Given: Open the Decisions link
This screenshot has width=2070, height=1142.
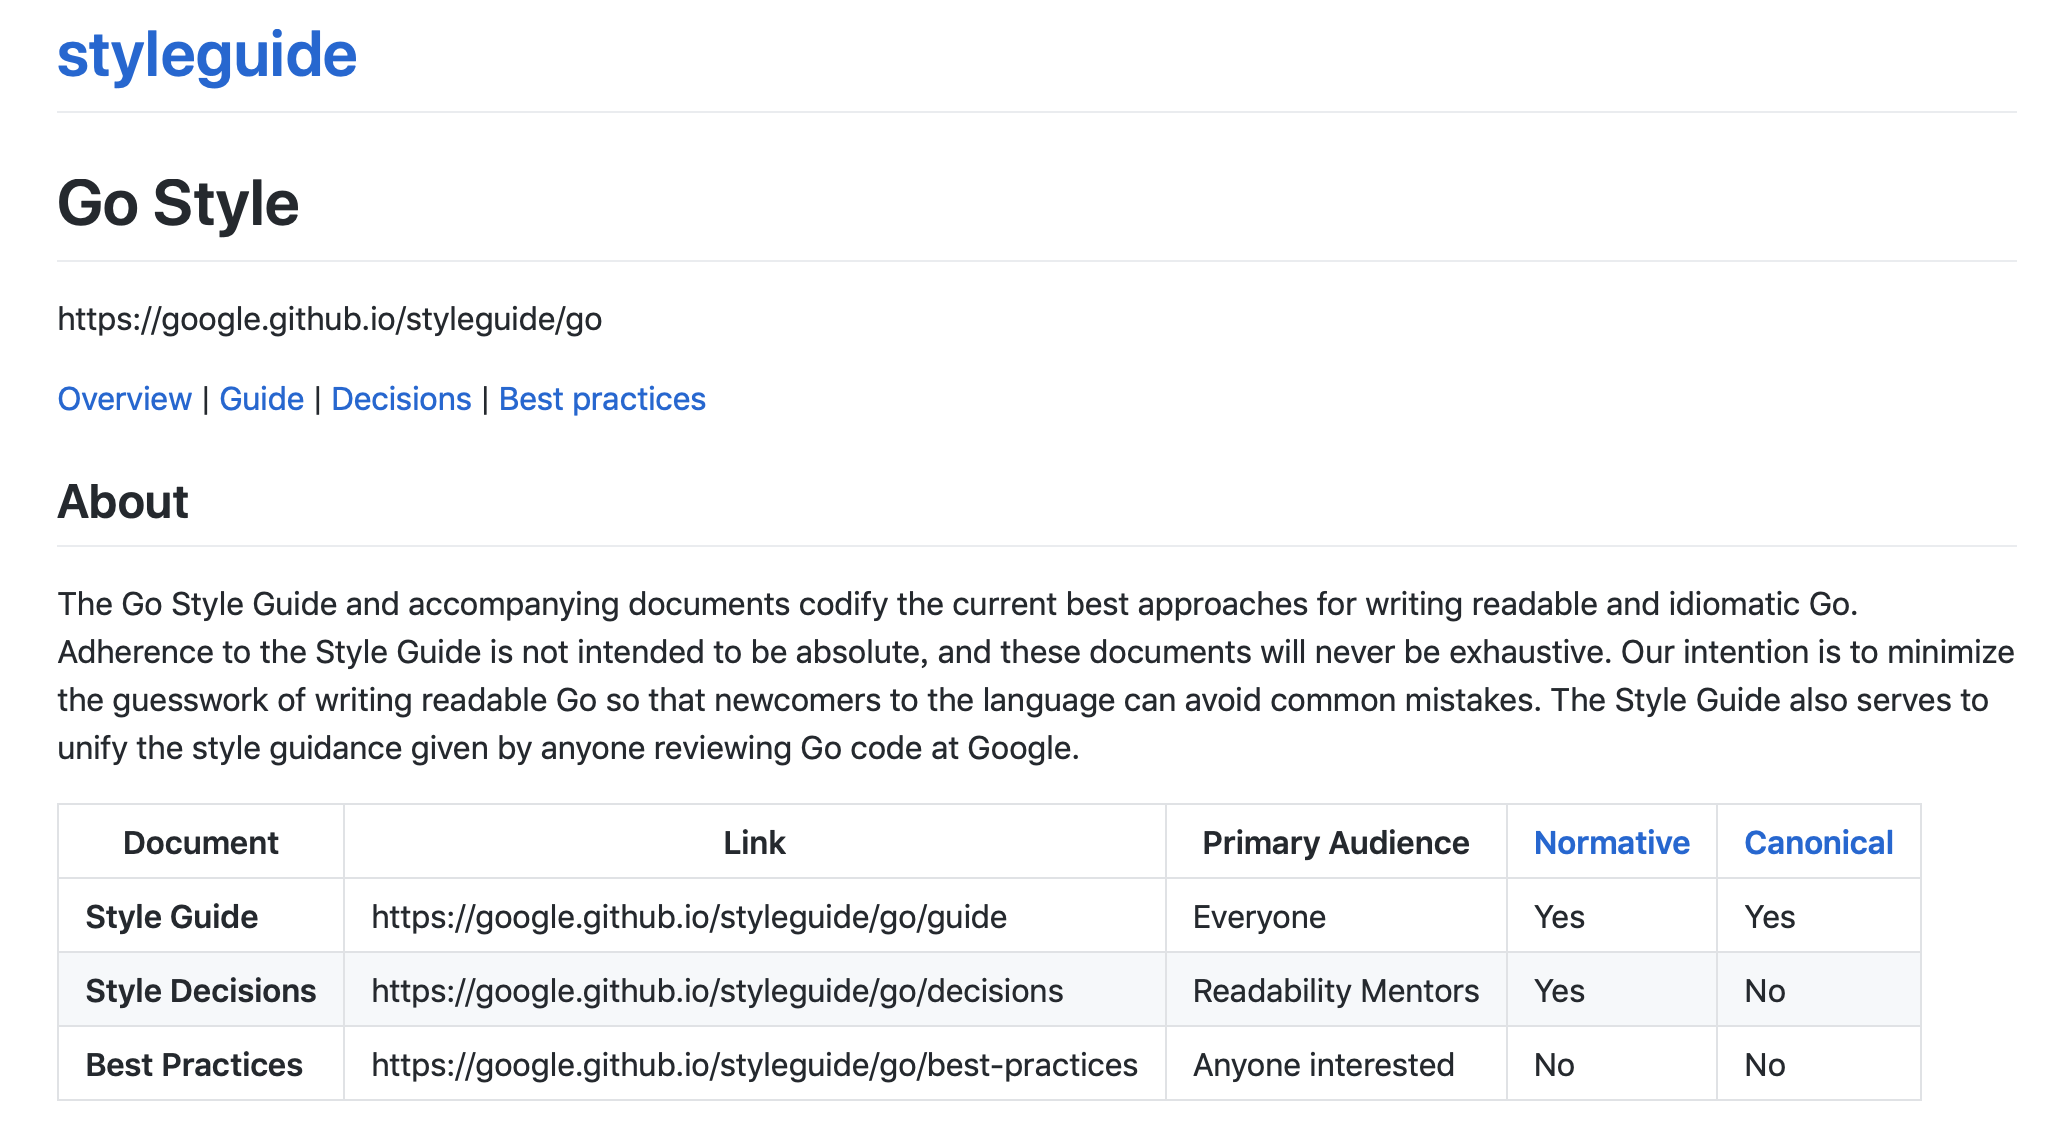Looking at the screenshot, I should [401, 399].
